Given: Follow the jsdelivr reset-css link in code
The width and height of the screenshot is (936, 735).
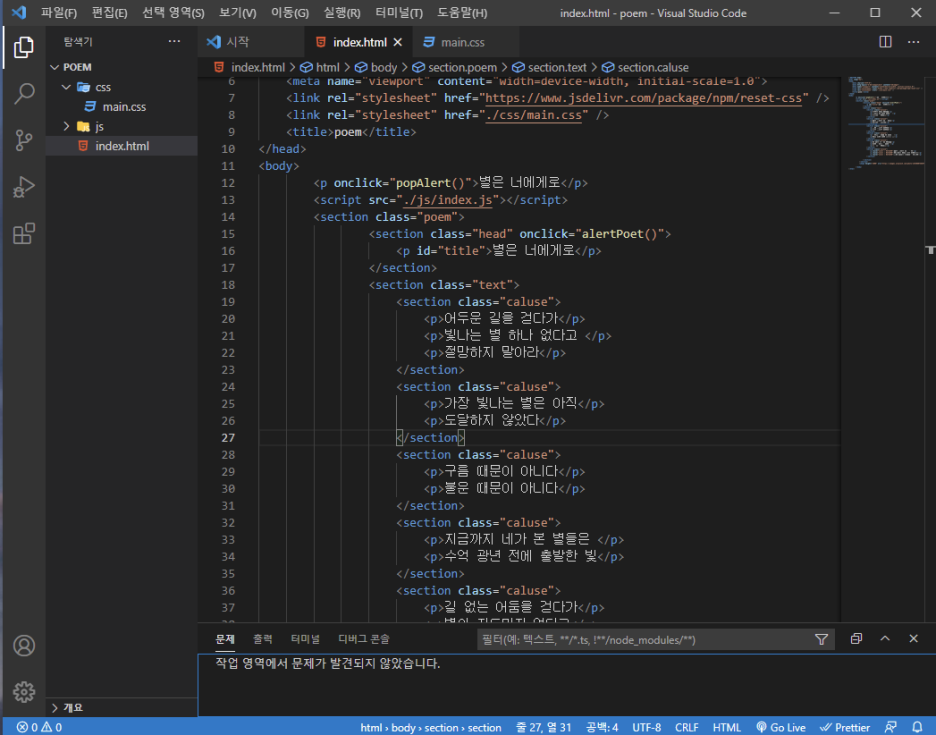Looking at the screenshot, I should coord(646,98).
